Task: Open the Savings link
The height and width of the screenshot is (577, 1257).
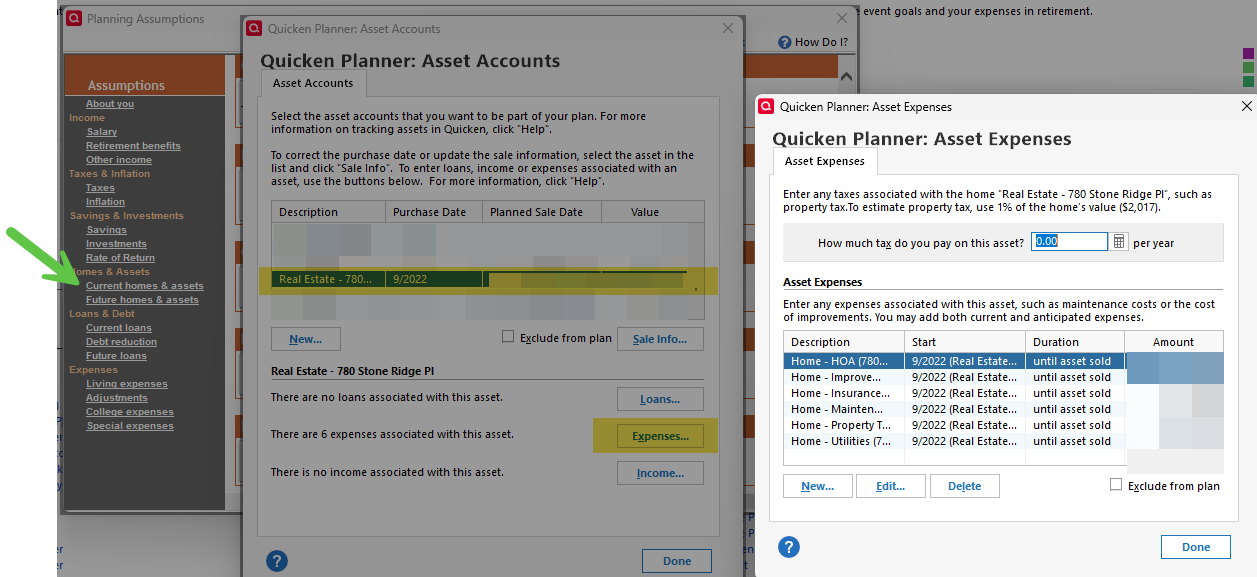Action: (x=106, y=230)
